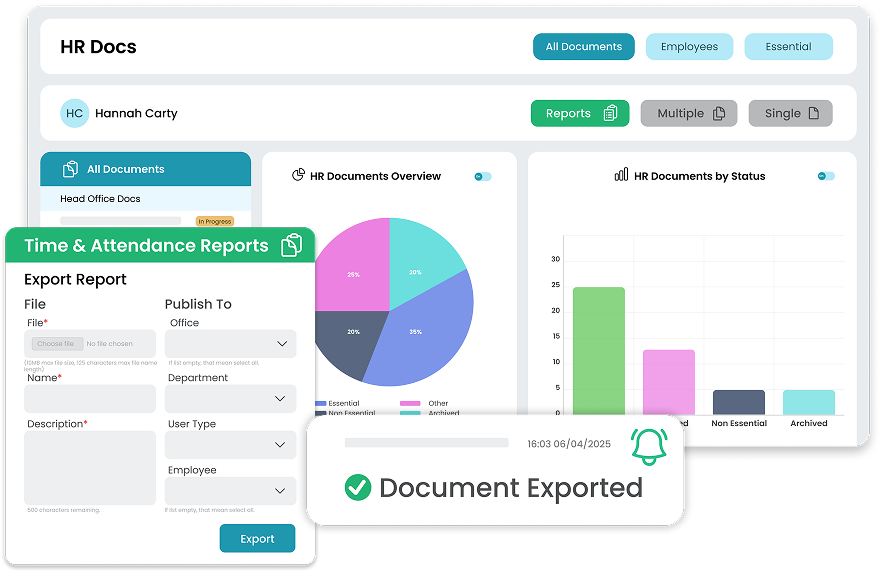Open the Department dropdown
Viewport: 881px width, 575px height.
230,399
